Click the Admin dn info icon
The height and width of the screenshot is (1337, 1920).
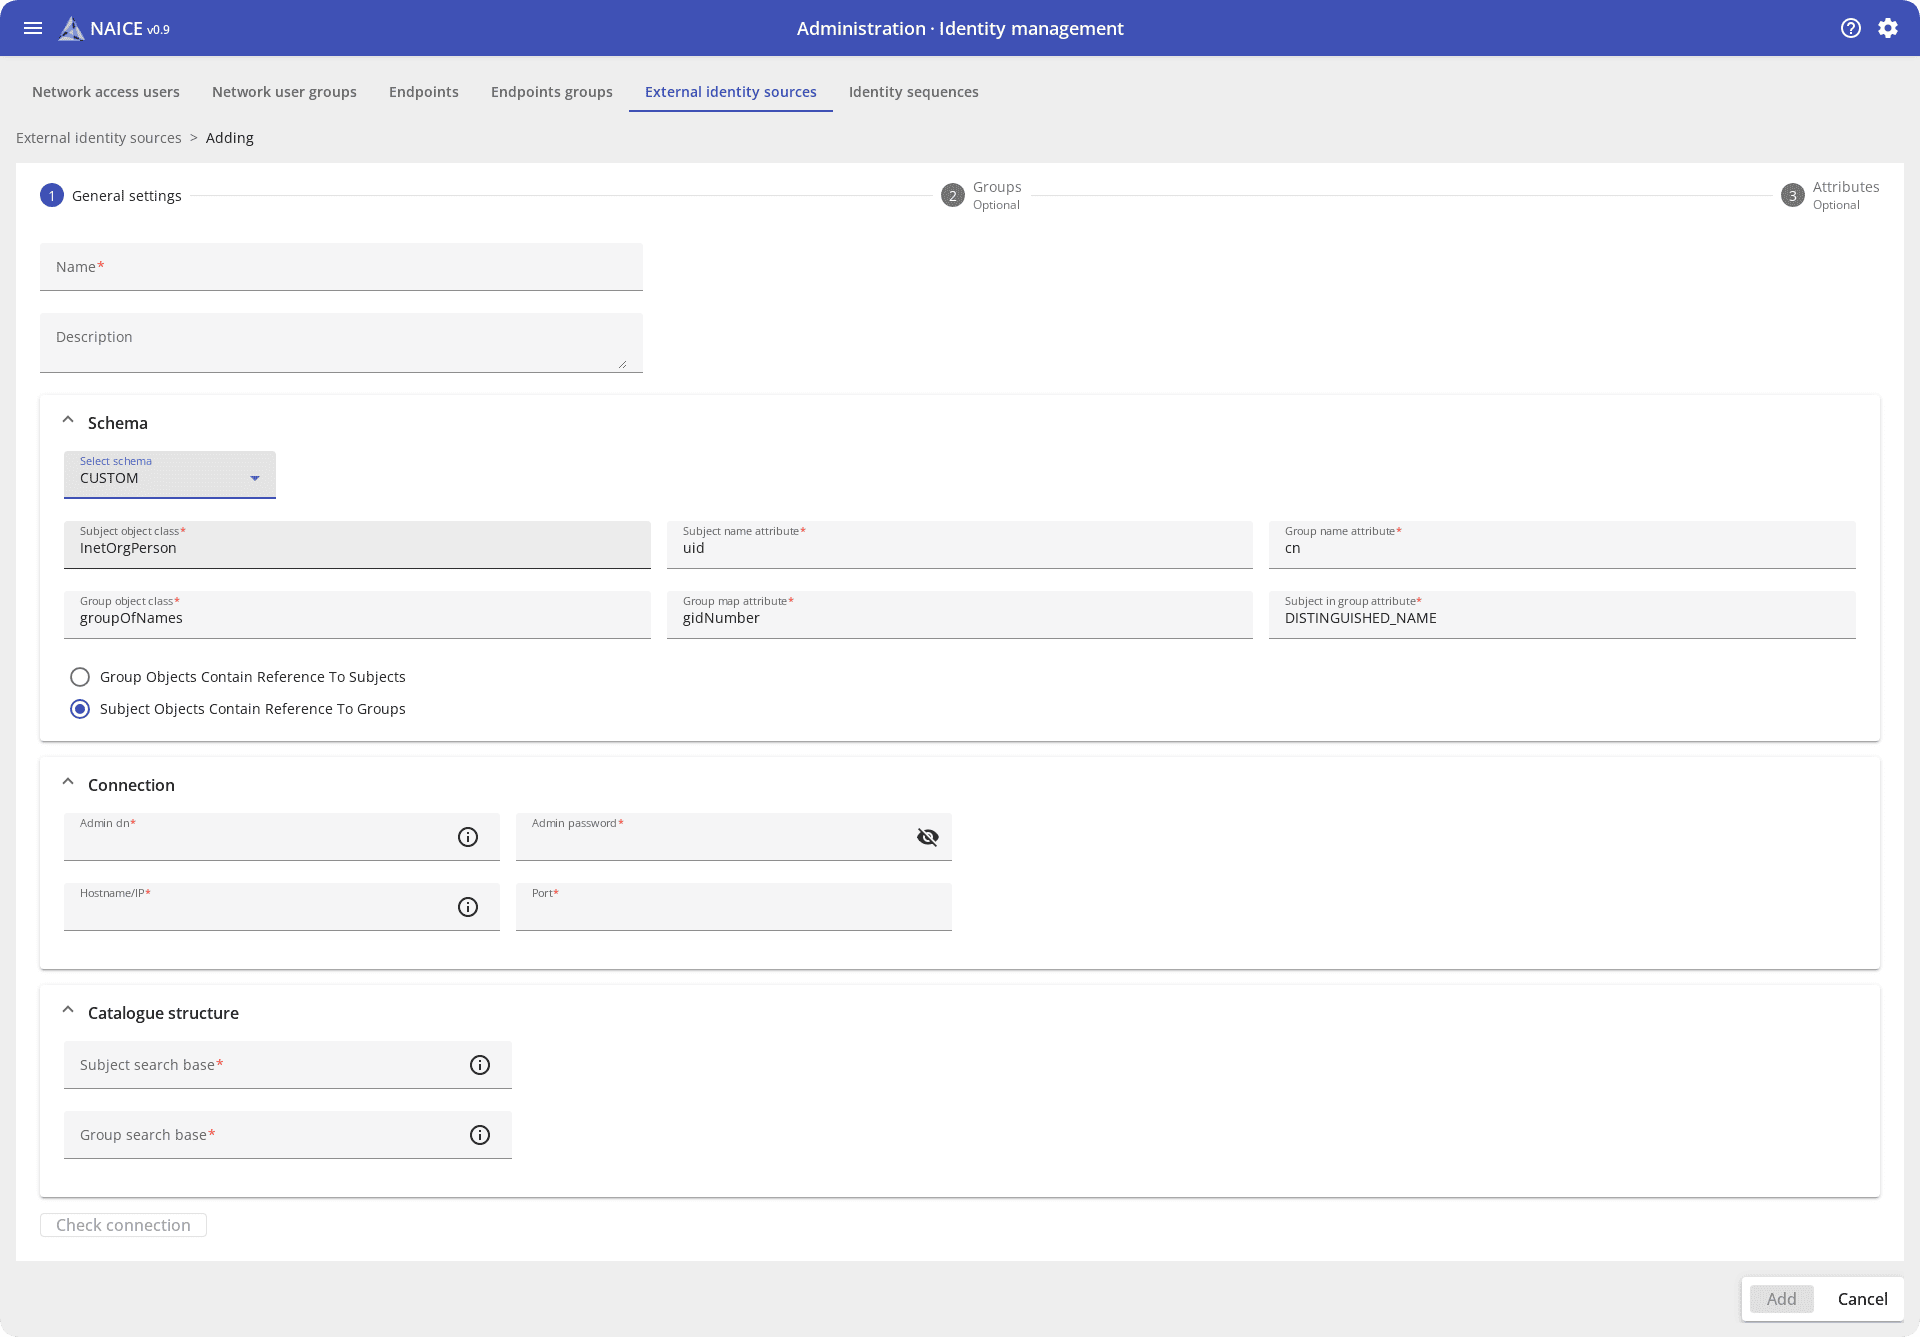coord(468,837)
